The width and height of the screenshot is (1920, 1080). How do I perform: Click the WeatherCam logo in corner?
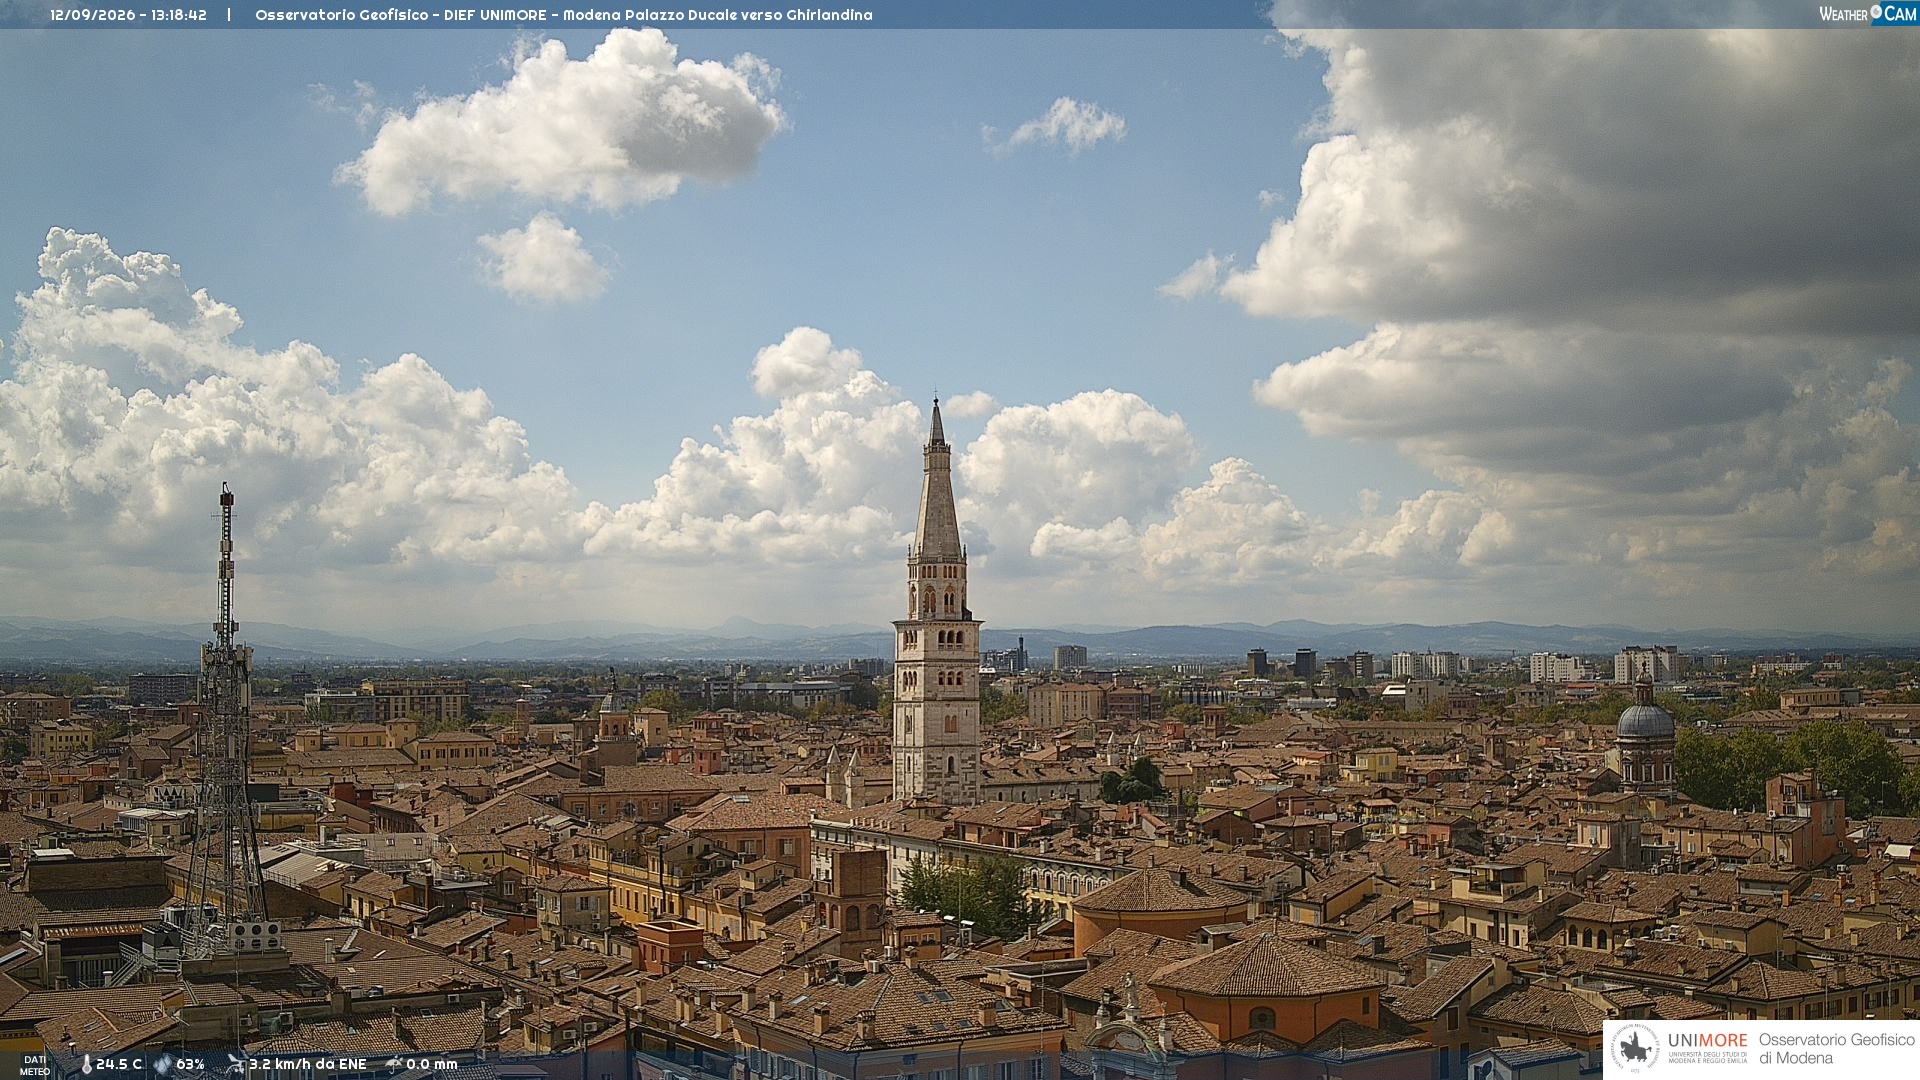tap(1867, 14)
